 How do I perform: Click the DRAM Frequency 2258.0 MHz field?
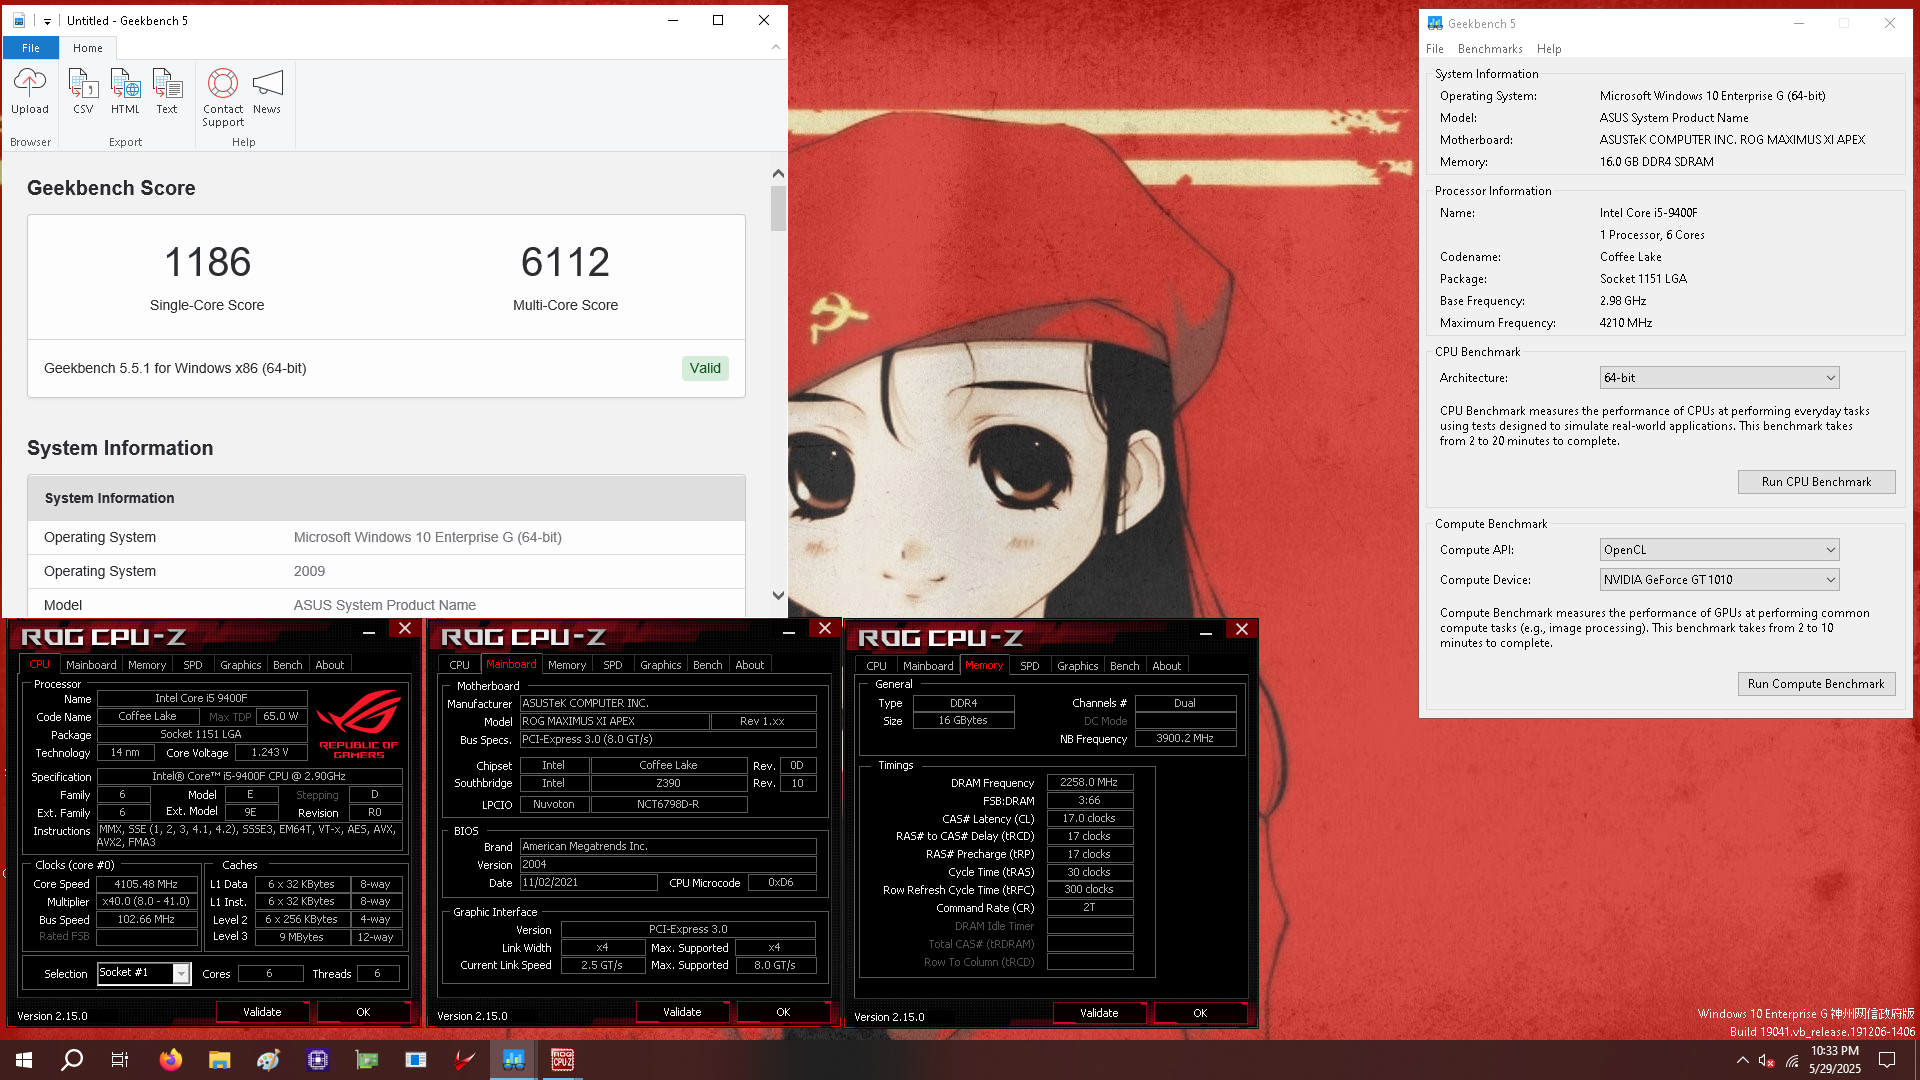click(1089, 783)
